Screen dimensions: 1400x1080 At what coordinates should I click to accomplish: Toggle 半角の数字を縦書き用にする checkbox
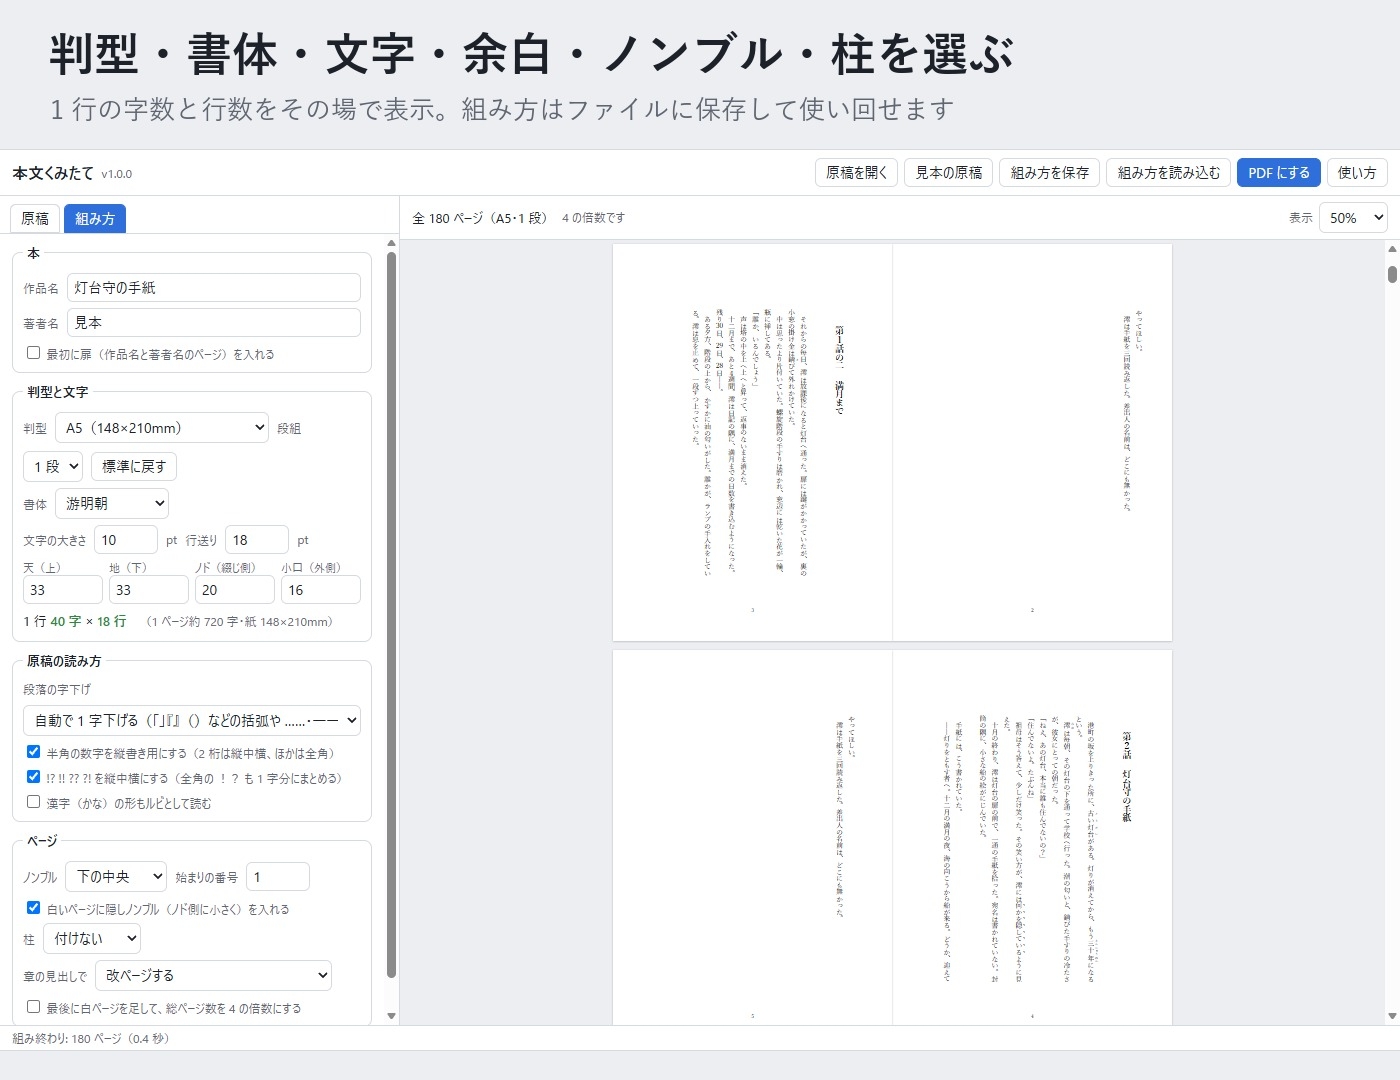(33, 752)
